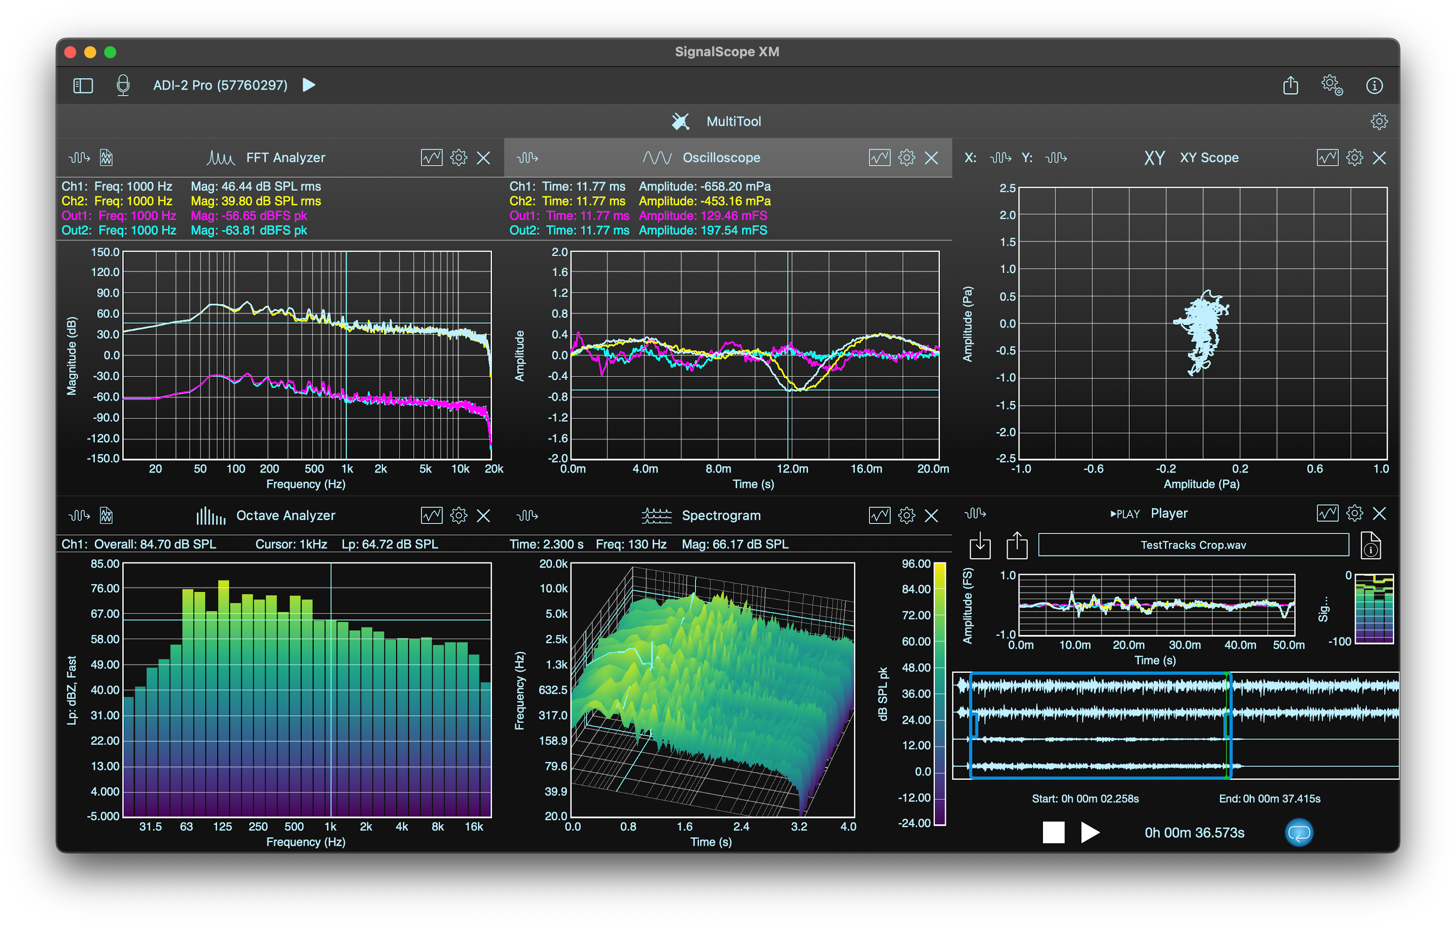Open MultiTool settings gear

pyautogui.click(x=1379, y=122)
